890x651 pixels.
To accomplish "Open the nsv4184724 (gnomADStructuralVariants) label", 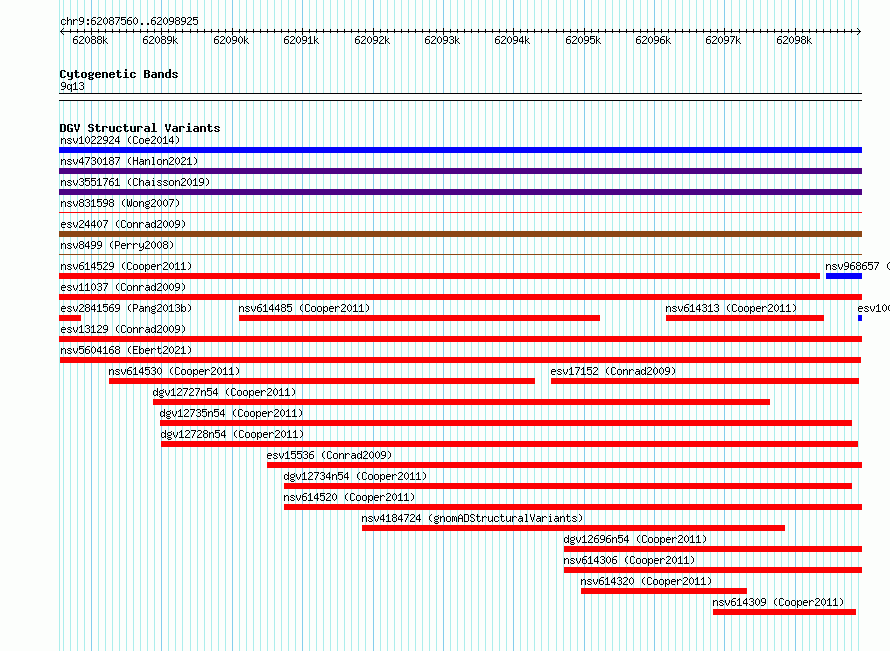I will coord(472,518).
